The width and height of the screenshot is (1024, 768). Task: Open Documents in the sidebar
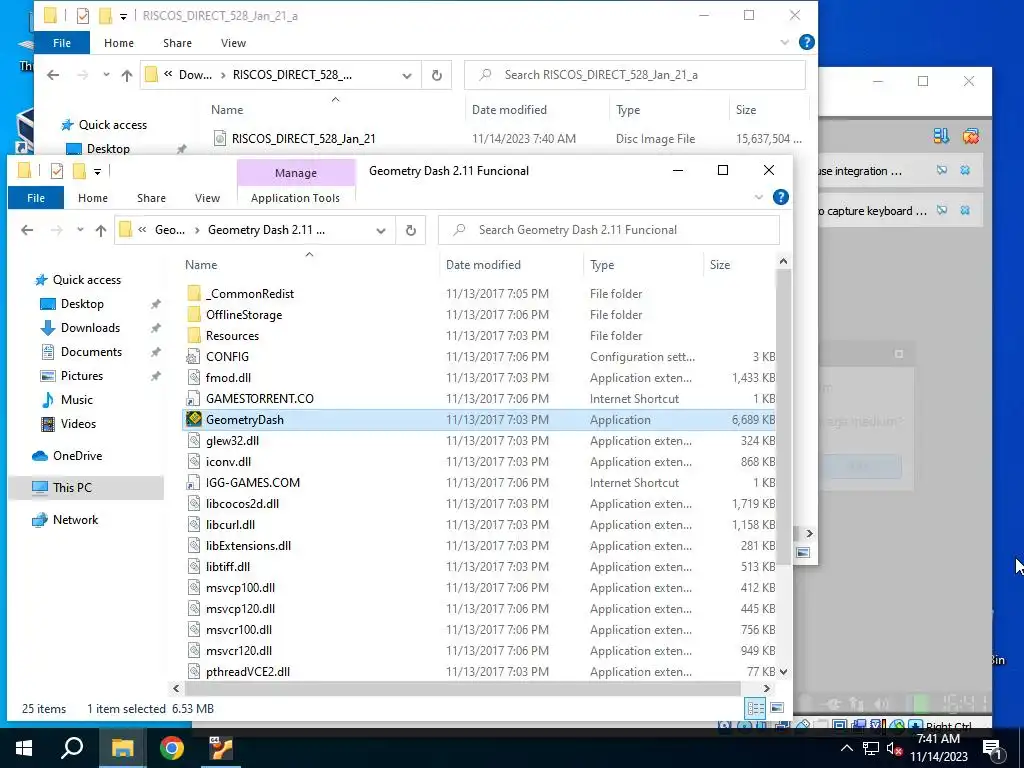coord(91,352)
